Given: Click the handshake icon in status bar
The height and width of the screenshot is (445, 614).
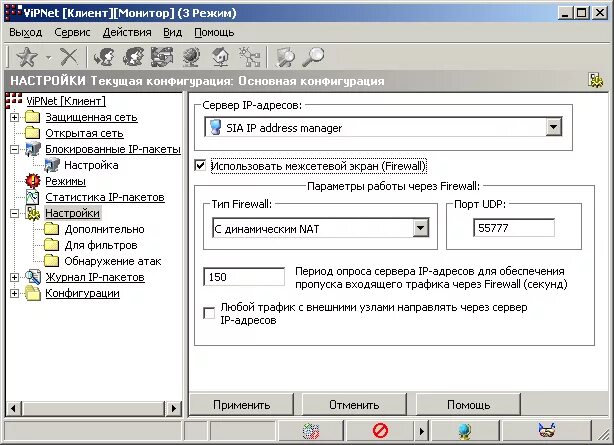Looking at the screenshot, I should tap(547, 431).
